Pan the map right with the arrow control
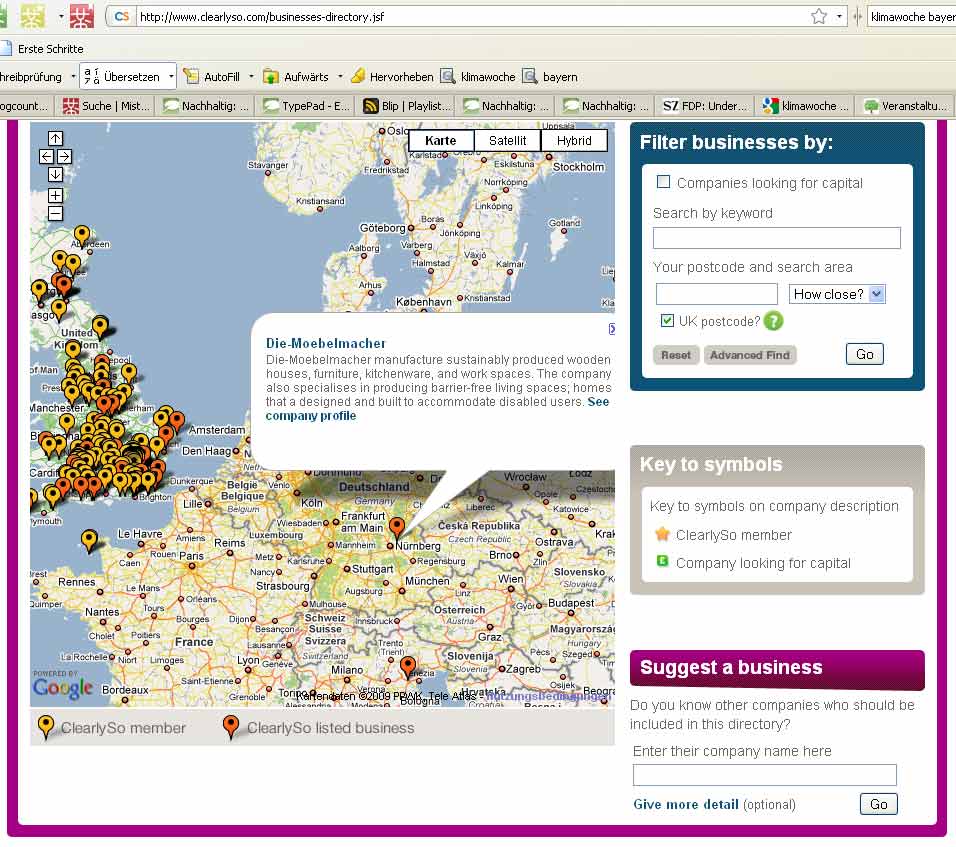This screenshot has width=956, height=847. pos(64,157)
